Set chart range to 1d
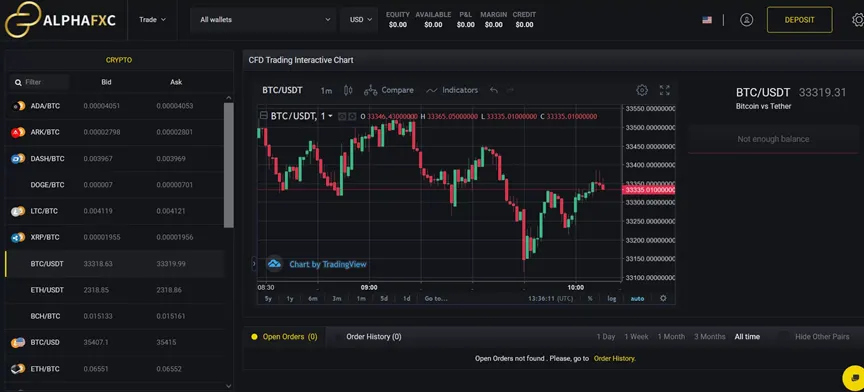This screenshot has width=864, height=392. 407,298
